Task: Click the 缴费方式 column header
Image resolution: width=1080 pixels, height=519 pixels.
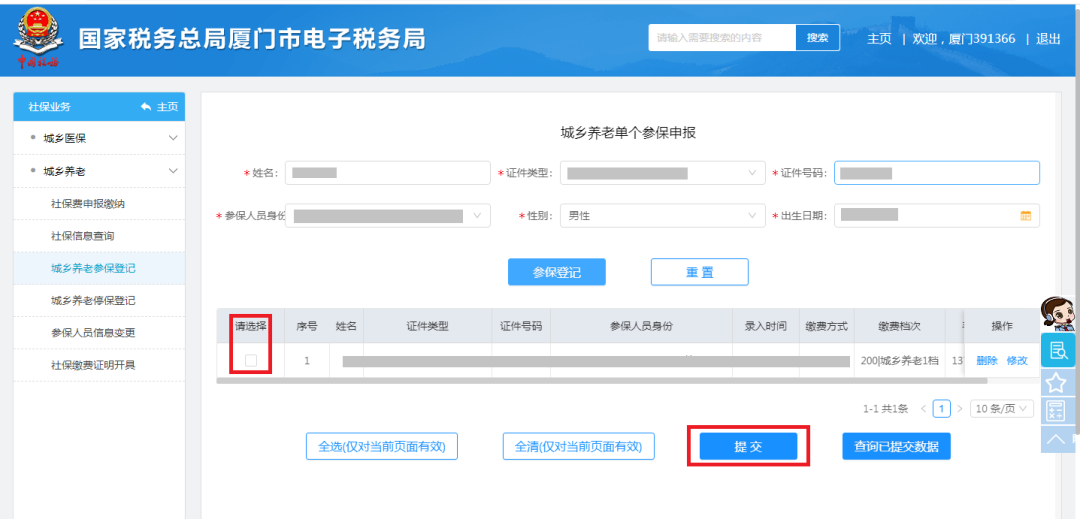Action: click(x=827, y=326)
